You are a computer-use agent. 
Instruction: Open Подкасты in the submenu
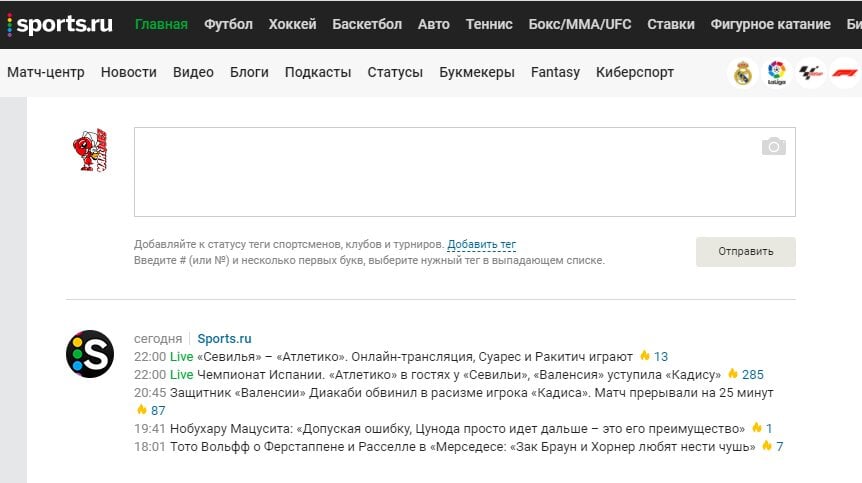pyautogui.click(x=318, y=72)
